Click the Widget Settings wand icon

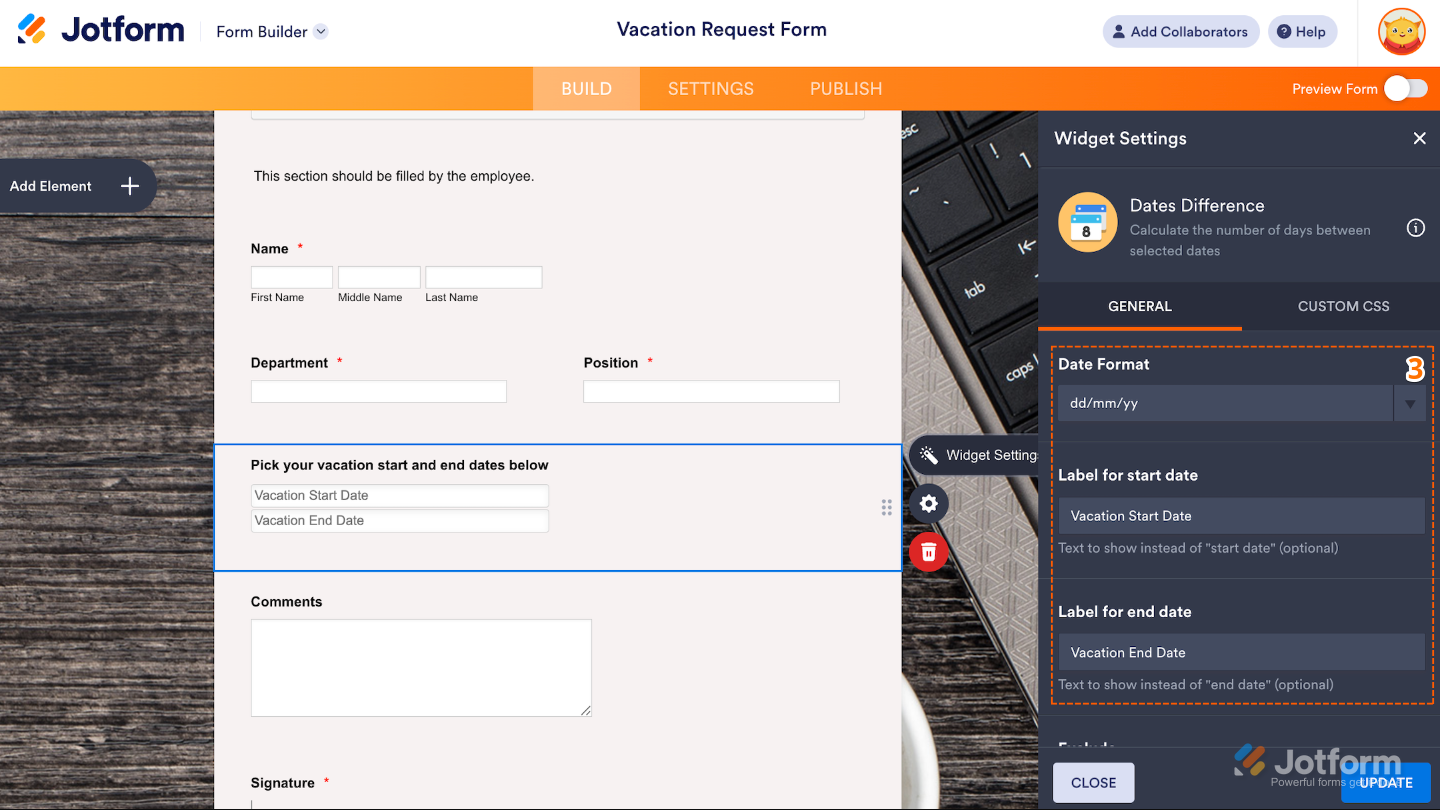(929, 456)
